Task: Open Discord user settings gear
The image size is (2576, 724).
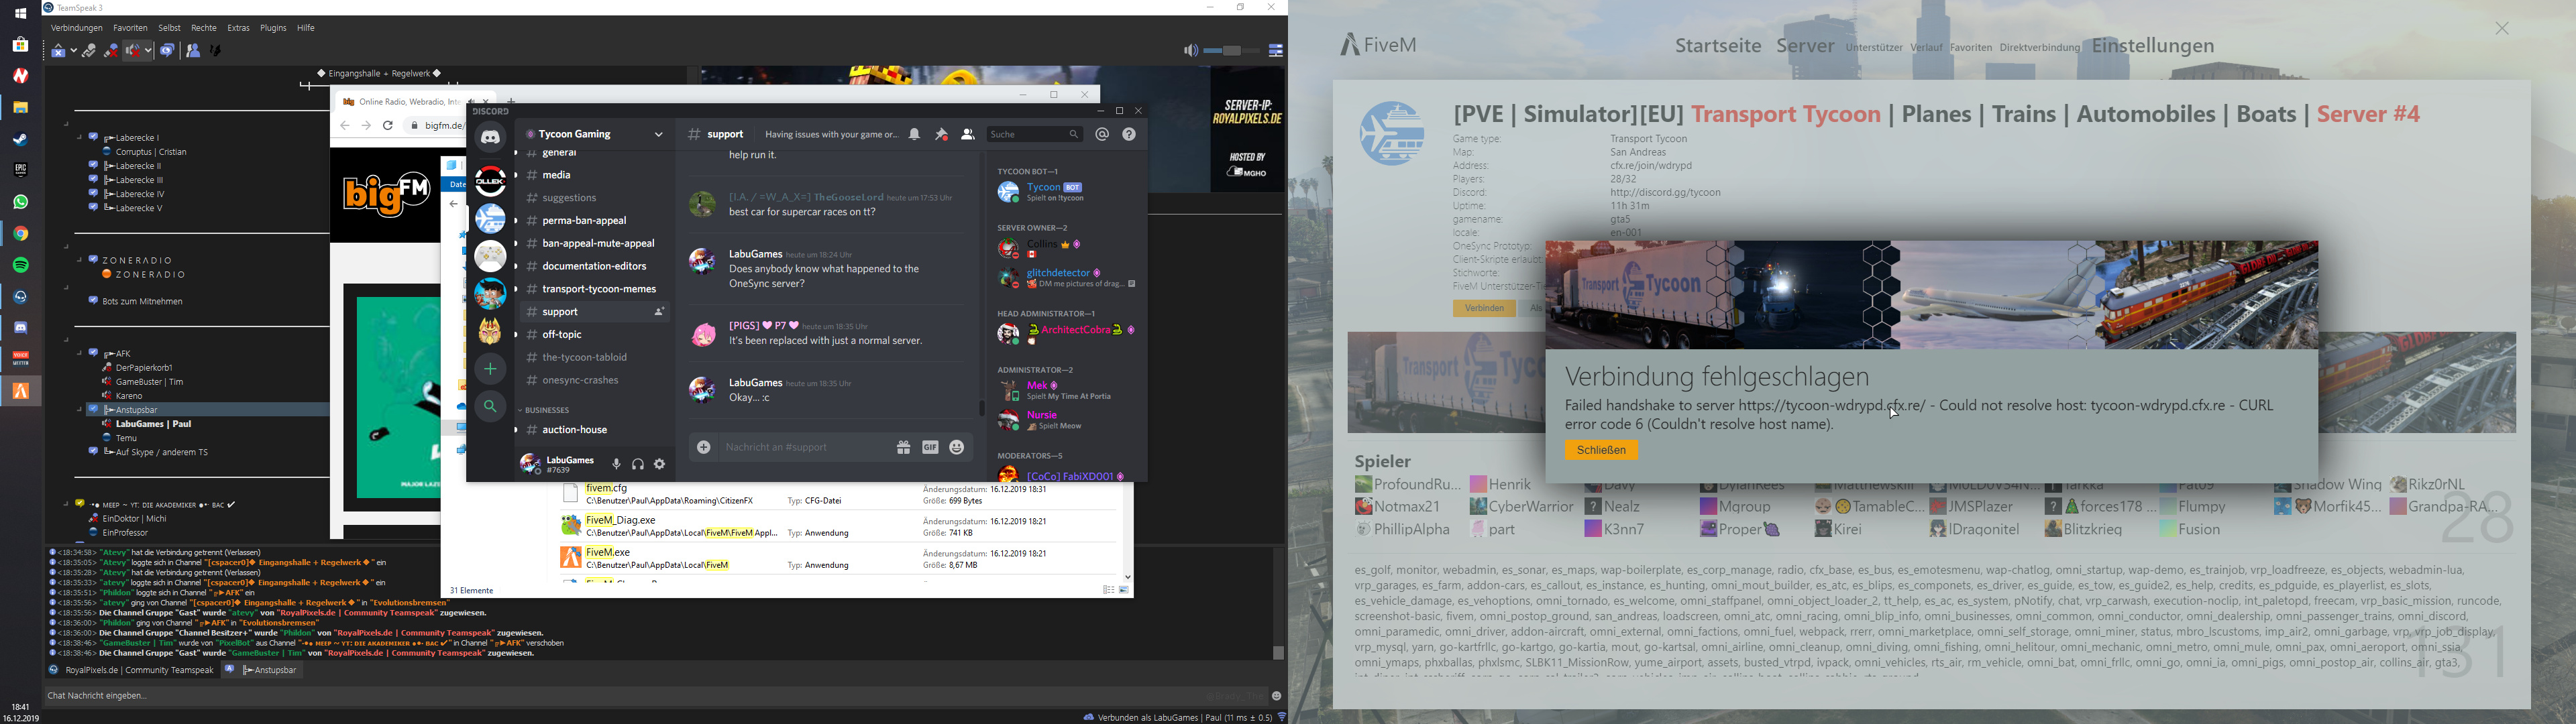Action: (660, 464)
